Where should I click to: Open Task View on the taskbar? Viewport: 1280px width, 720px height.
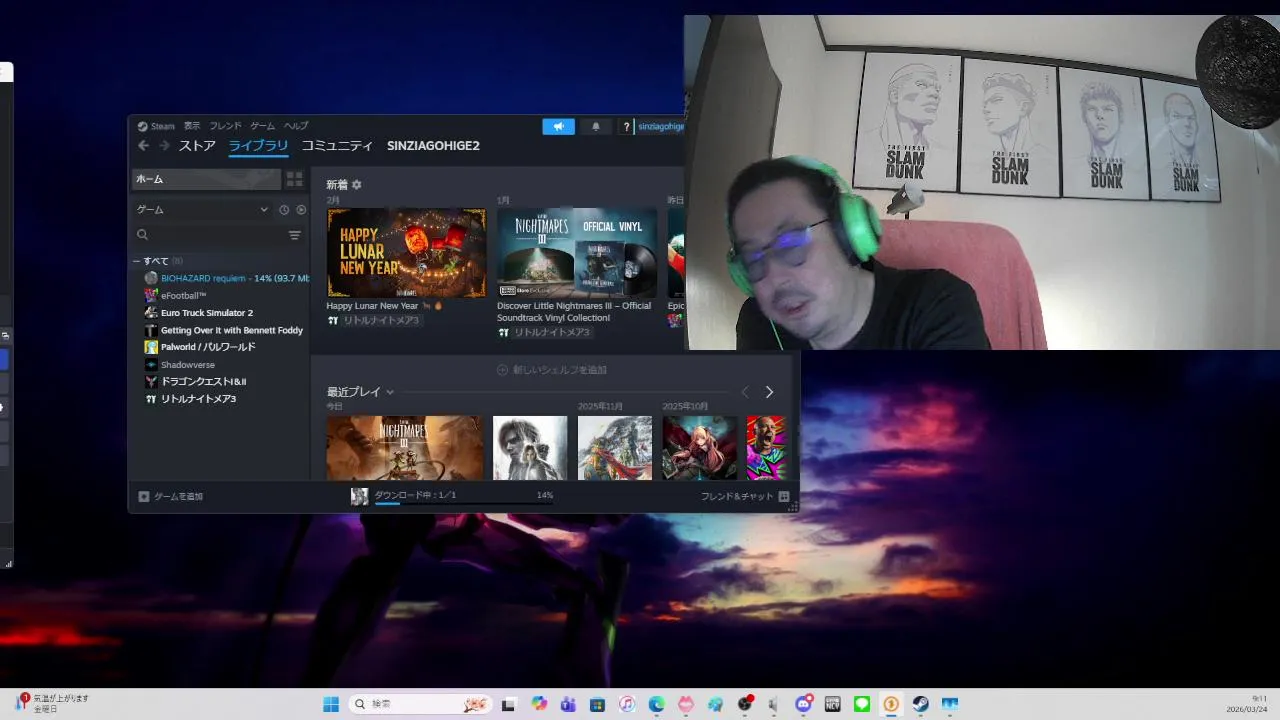(508, 704)
